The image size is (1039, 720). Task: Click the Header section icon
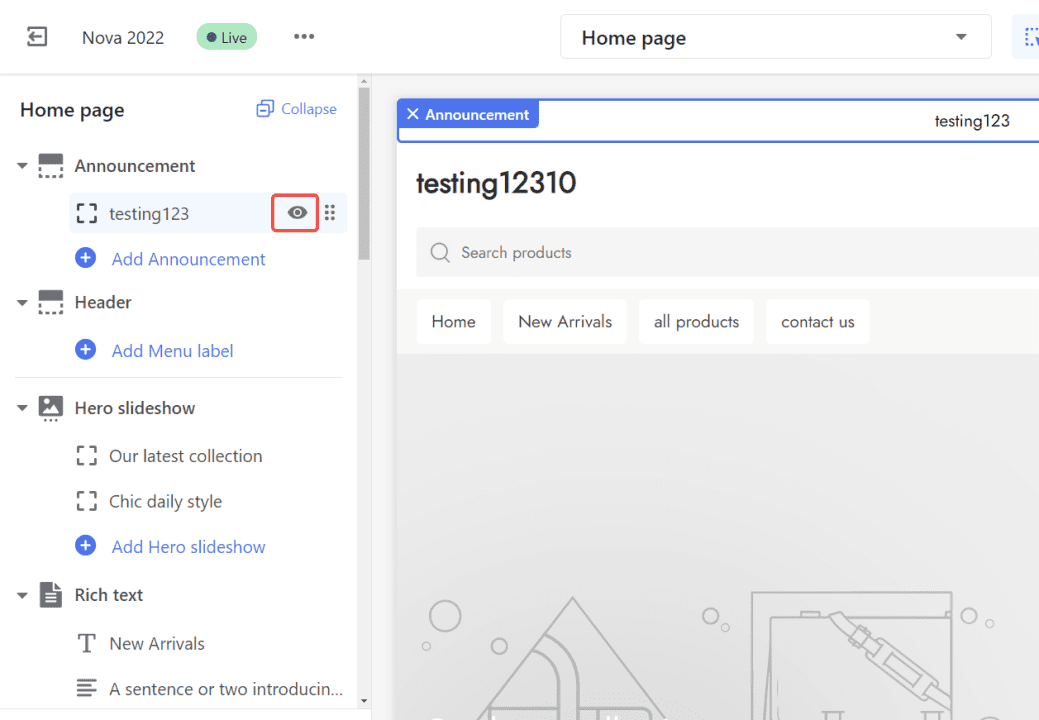[51, 302]
